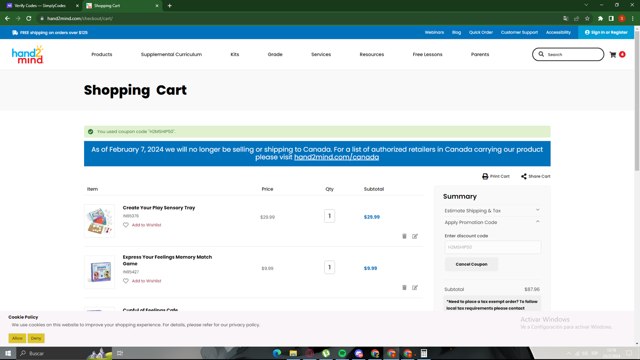Open the Blog link
This screenshot has width=640, height=360.
[456, 32]
